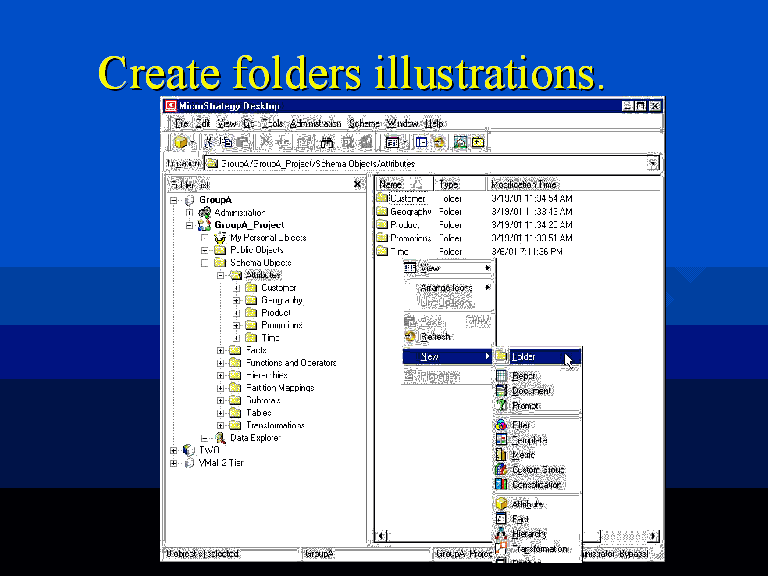
Task: Click the Attribute cube icon in the submenu
Action: coord(502,504)
